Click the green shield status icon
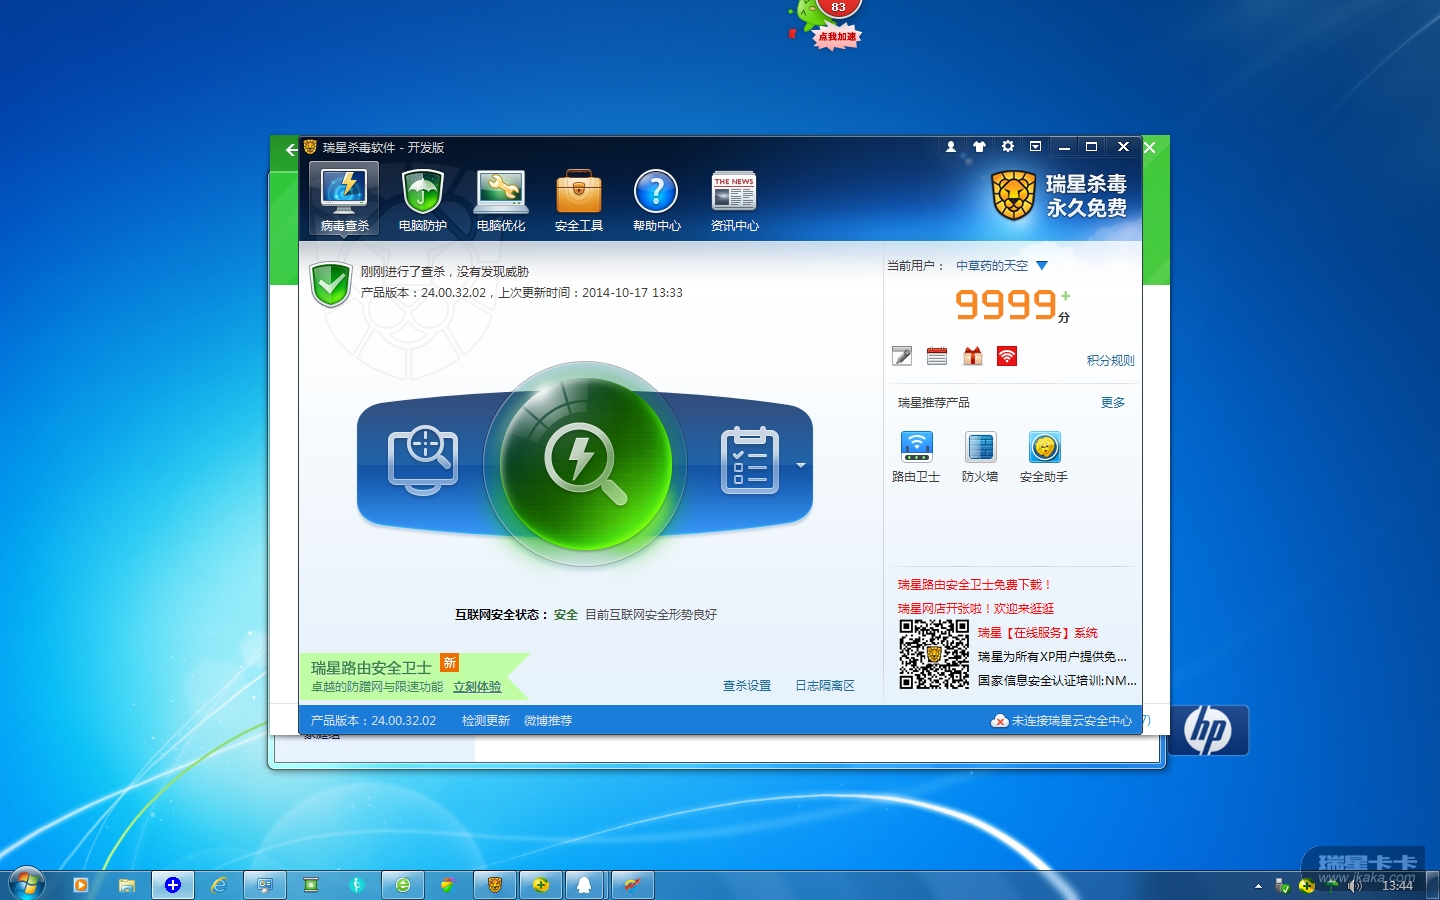This screenshot has width=1440, height=900. (331, 285)
